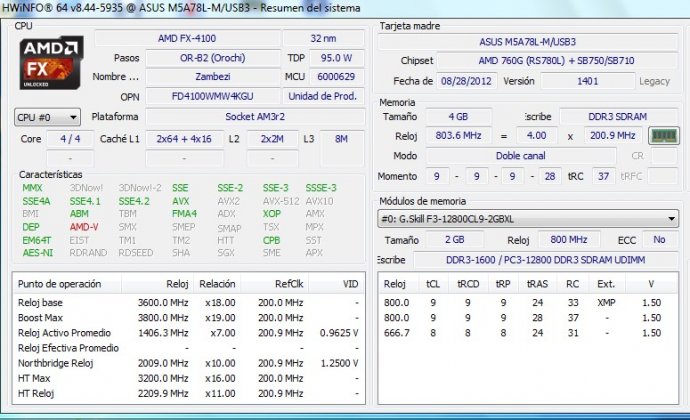Click the Zambezi codename field
This screenshot has height=420, width=690.
pyautogui.click(x=213, y=77)
